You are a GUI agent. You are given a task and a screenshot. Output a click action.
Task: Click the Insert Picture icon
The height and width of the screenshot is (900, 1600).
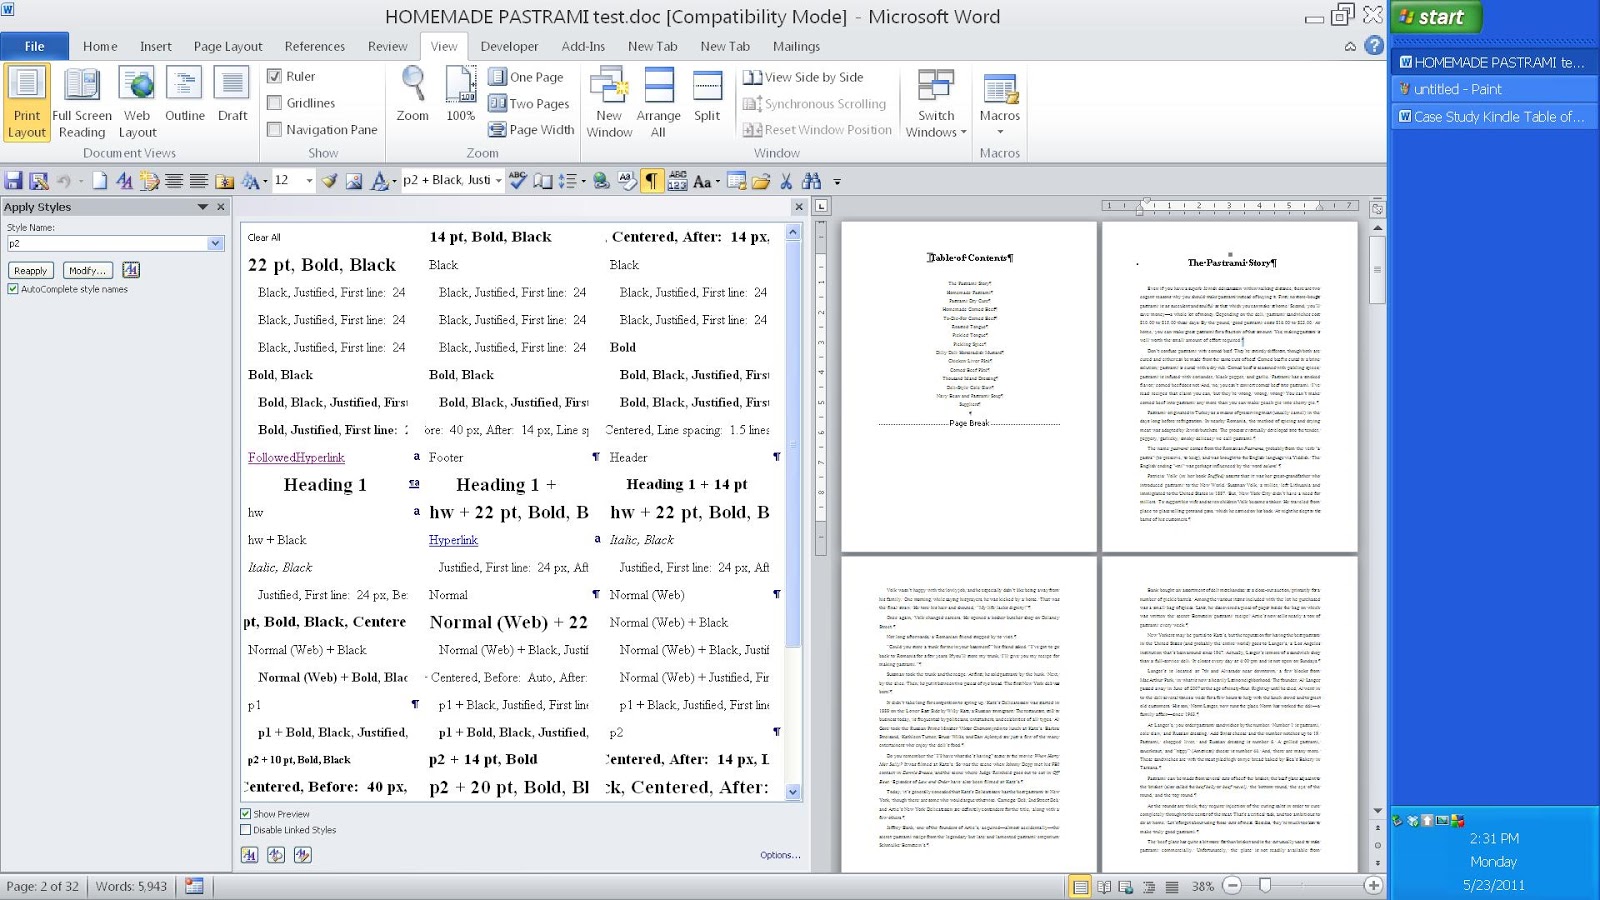click(x=354, y=181)
